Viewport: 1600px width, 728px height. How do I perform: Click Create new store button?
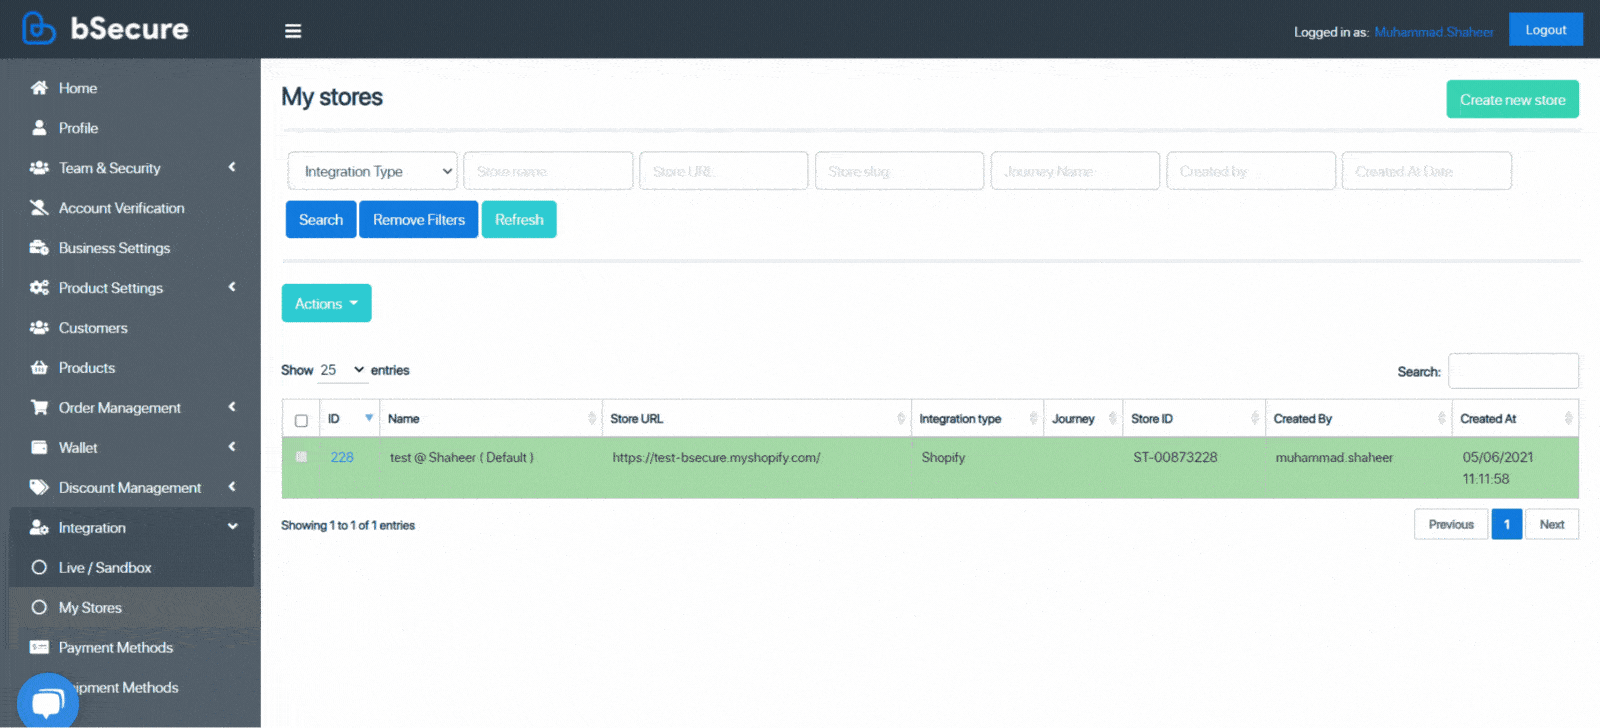[1512, 100]
